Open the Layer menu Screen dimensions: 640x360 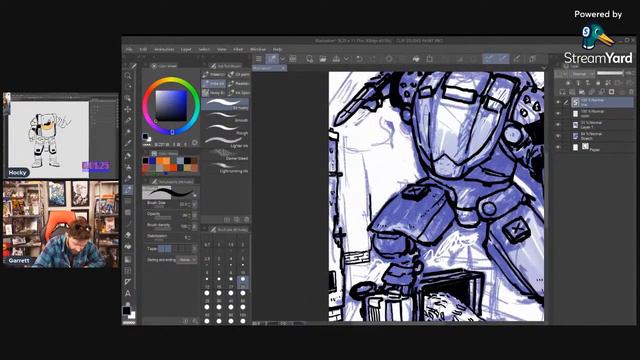(x=186, y=49)
